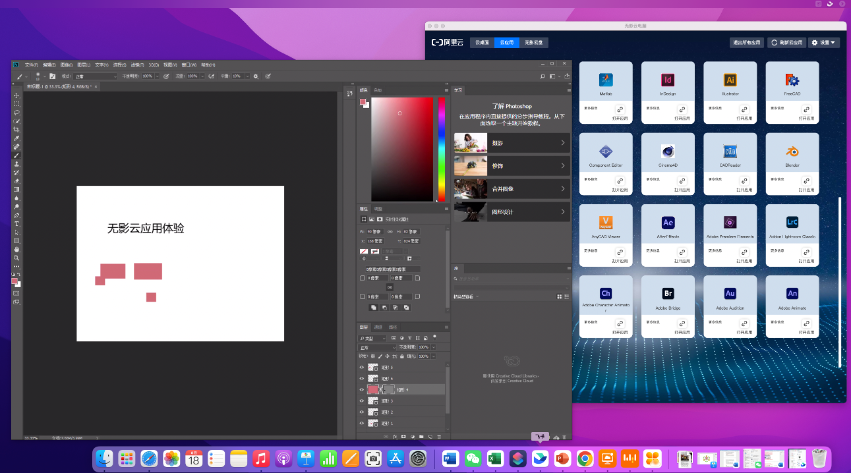Hide the selected layer with red thumbnail

pyautogui.click(x=362, y=390)
